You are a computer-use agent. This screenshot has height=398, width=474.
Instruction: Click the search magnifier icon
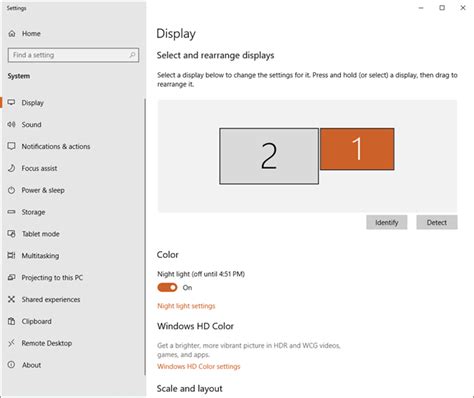pos(132,55)
